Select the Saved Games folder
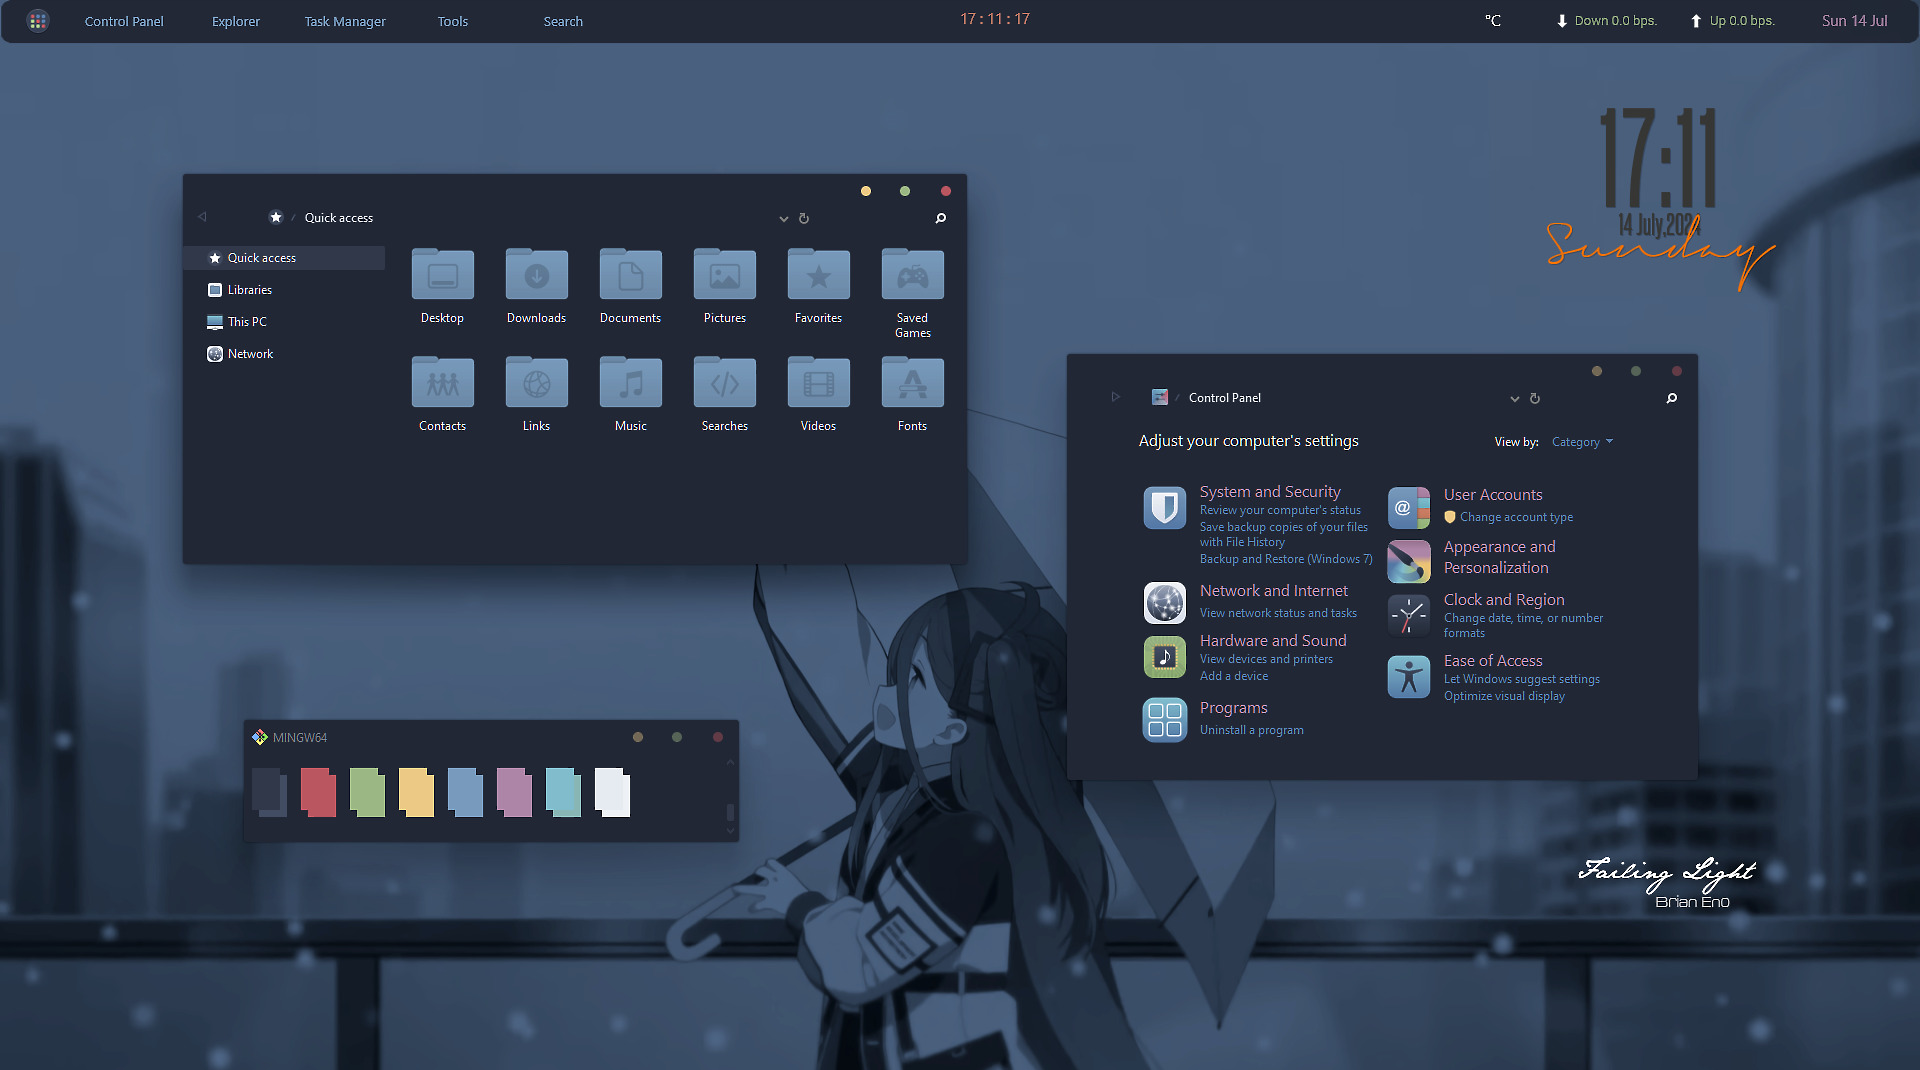The image size is (1920, 1070). coord(911,273)
